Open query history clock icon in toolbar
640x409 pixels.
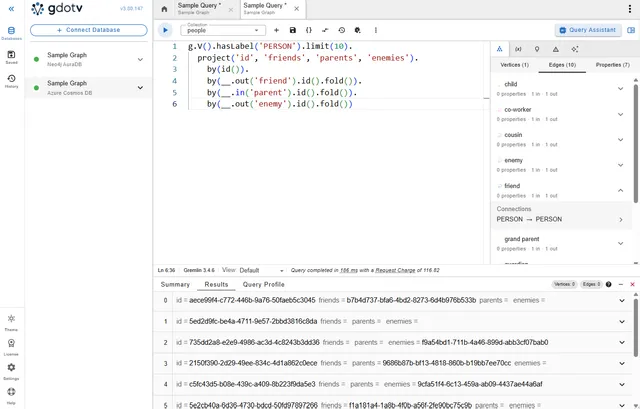point(342,30)
